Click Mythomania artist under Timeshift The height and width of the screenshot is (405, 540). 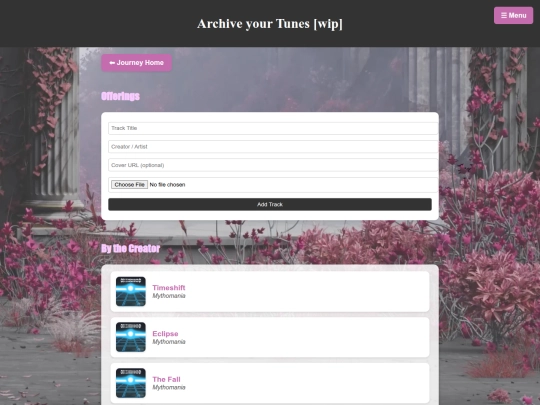tap(169, 296)
